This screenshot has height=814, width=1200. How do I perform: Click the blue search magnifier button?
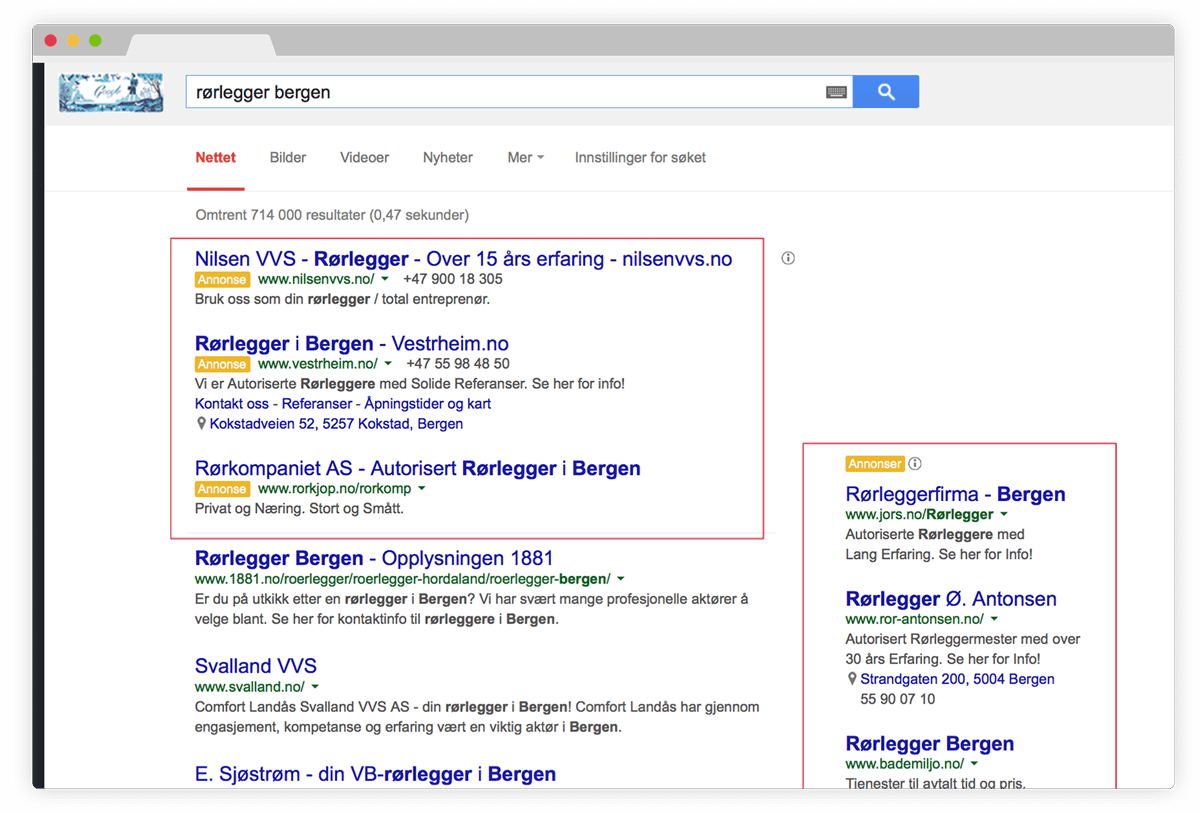(886, 92)
